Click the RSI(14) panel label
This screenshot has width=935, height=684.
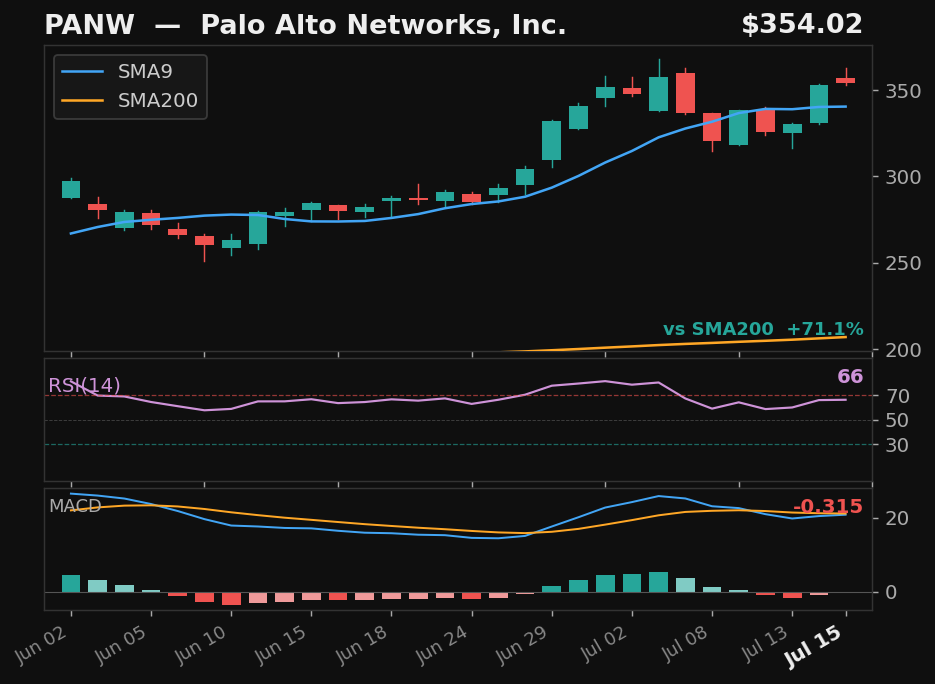coord(84,386)
